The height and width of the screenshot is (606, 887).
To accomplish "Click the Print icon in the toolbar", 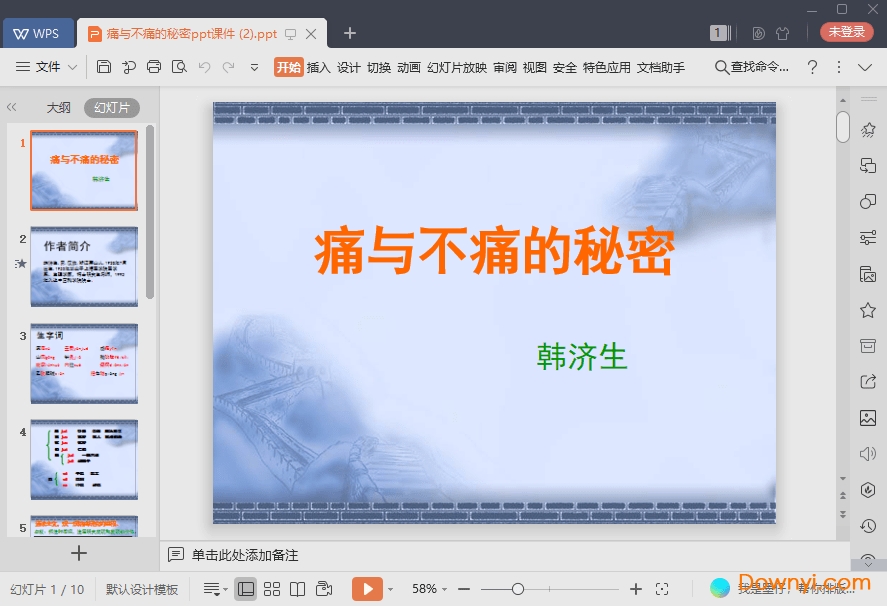I will [x=155, y=67].
